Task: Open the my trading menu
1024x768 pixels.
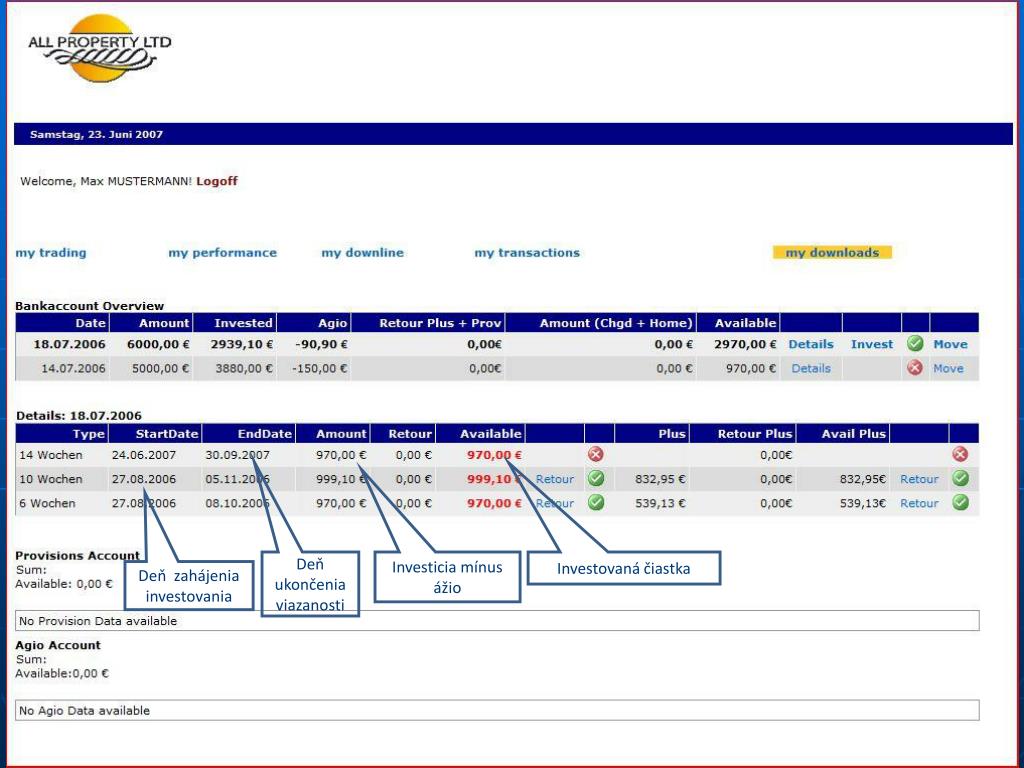Action: (51, 253)
